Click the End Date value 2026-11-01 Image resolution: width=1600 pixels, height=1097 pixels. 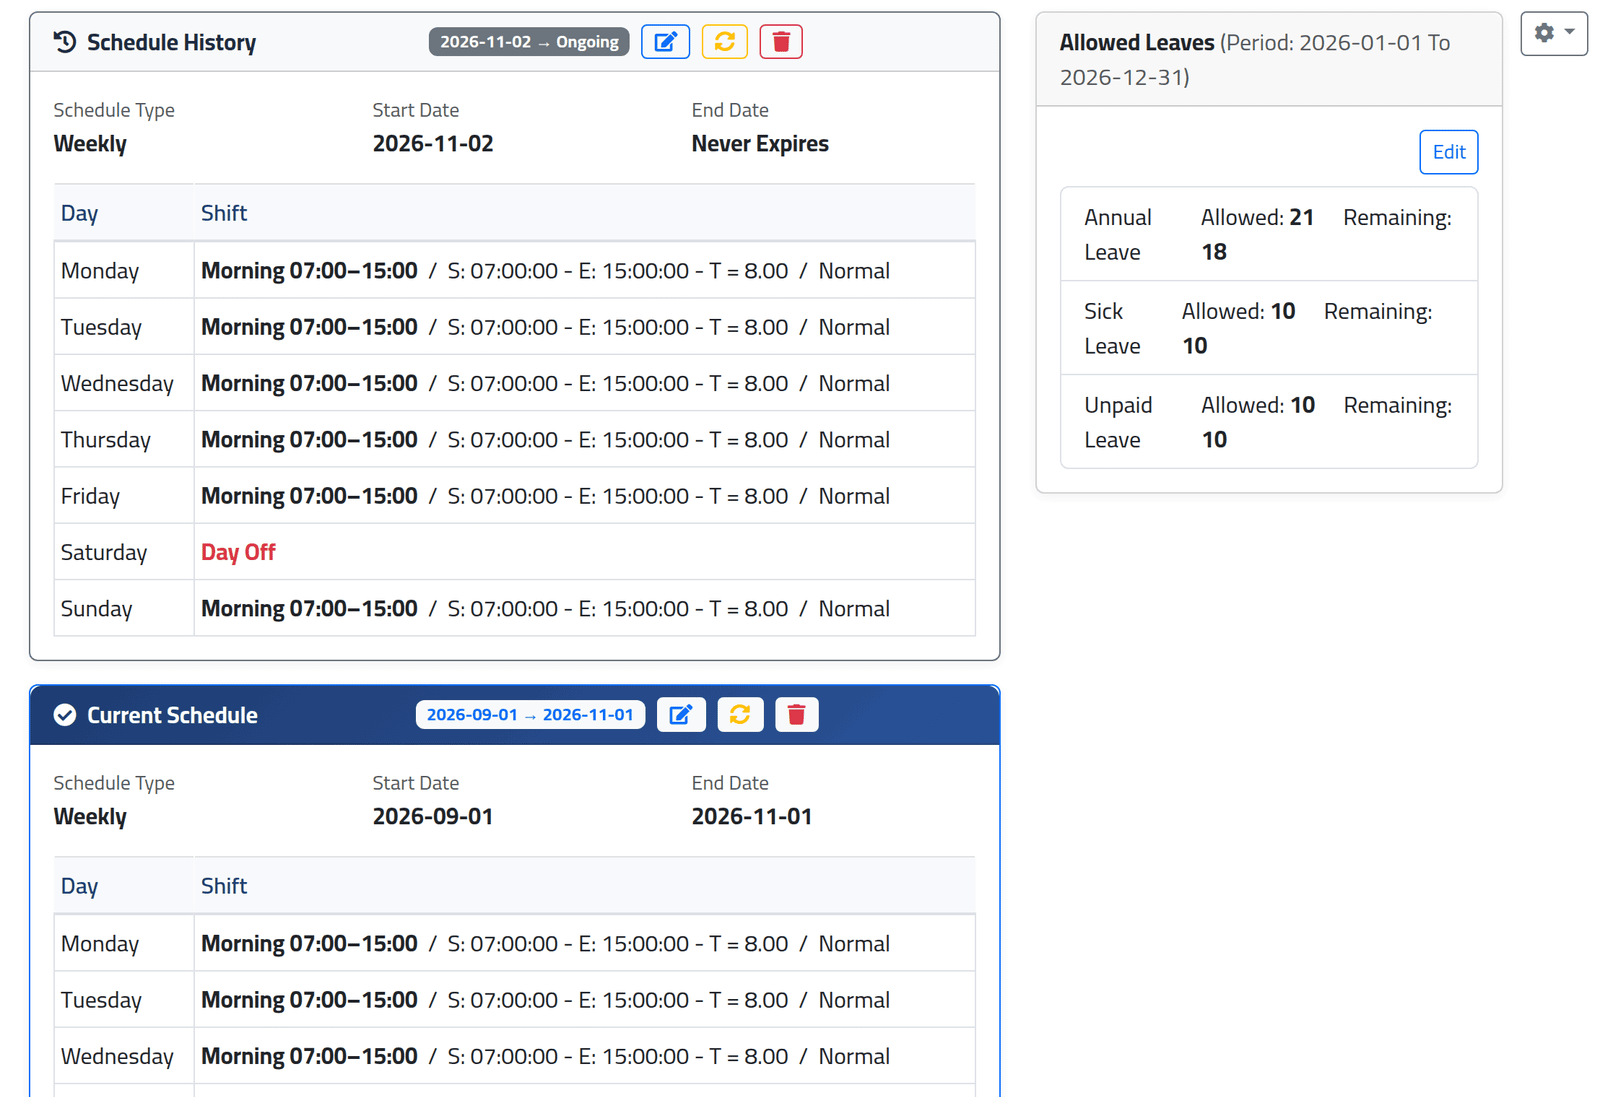tap(752, 817)
